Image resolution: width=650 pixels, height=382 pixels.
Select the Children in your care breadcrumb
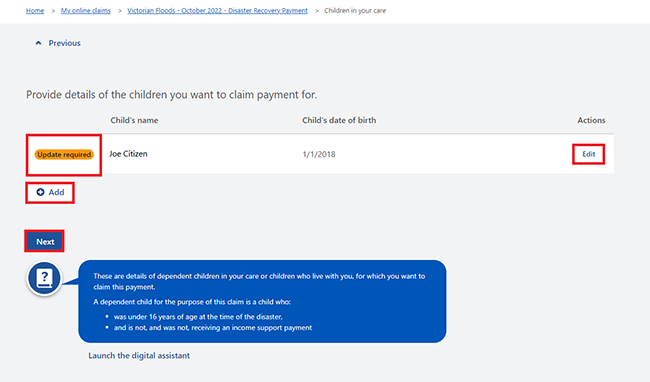tap(355, 11)
